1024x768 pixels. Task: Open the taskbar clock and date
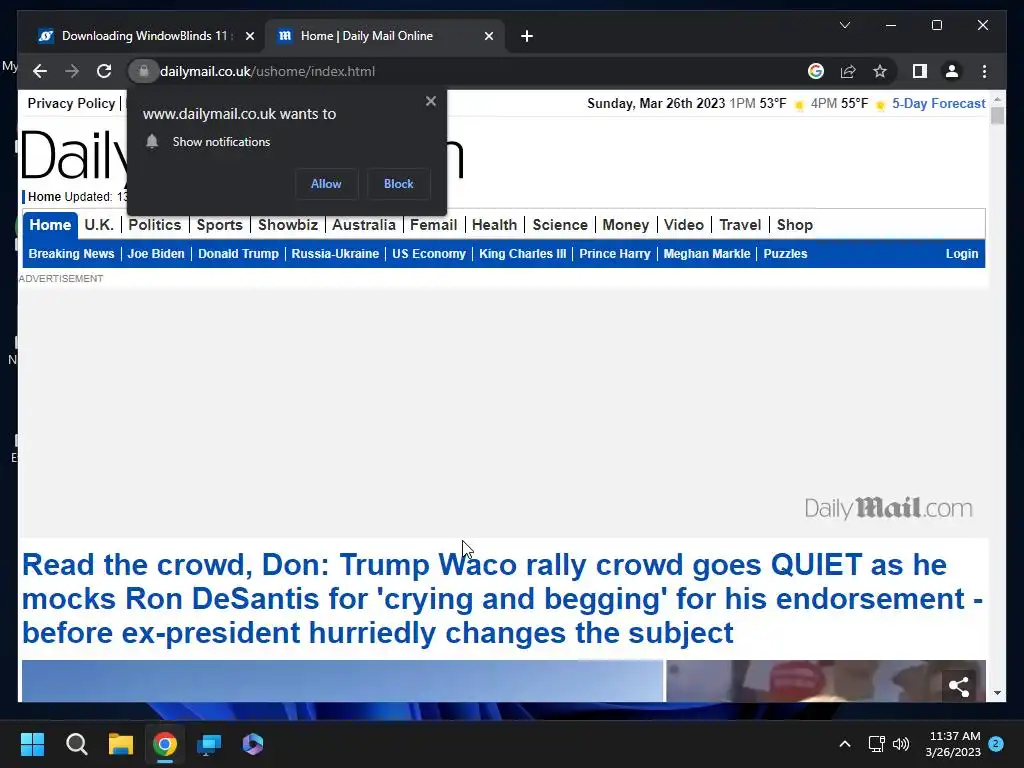tap(953, 744)
